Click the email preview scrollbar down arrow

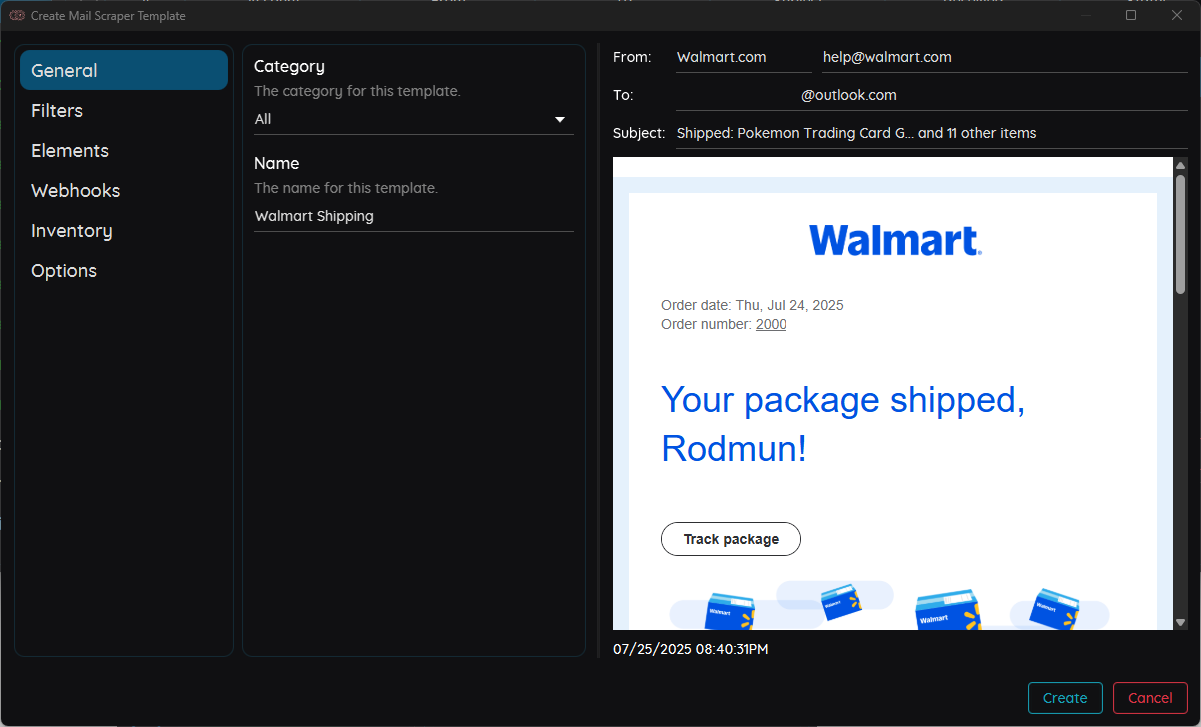(1180, 622)
